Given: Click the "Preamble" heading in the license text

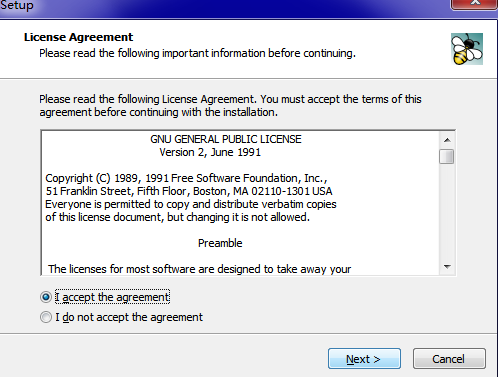Looking at the screenshot, I should [x=220, y=243].
